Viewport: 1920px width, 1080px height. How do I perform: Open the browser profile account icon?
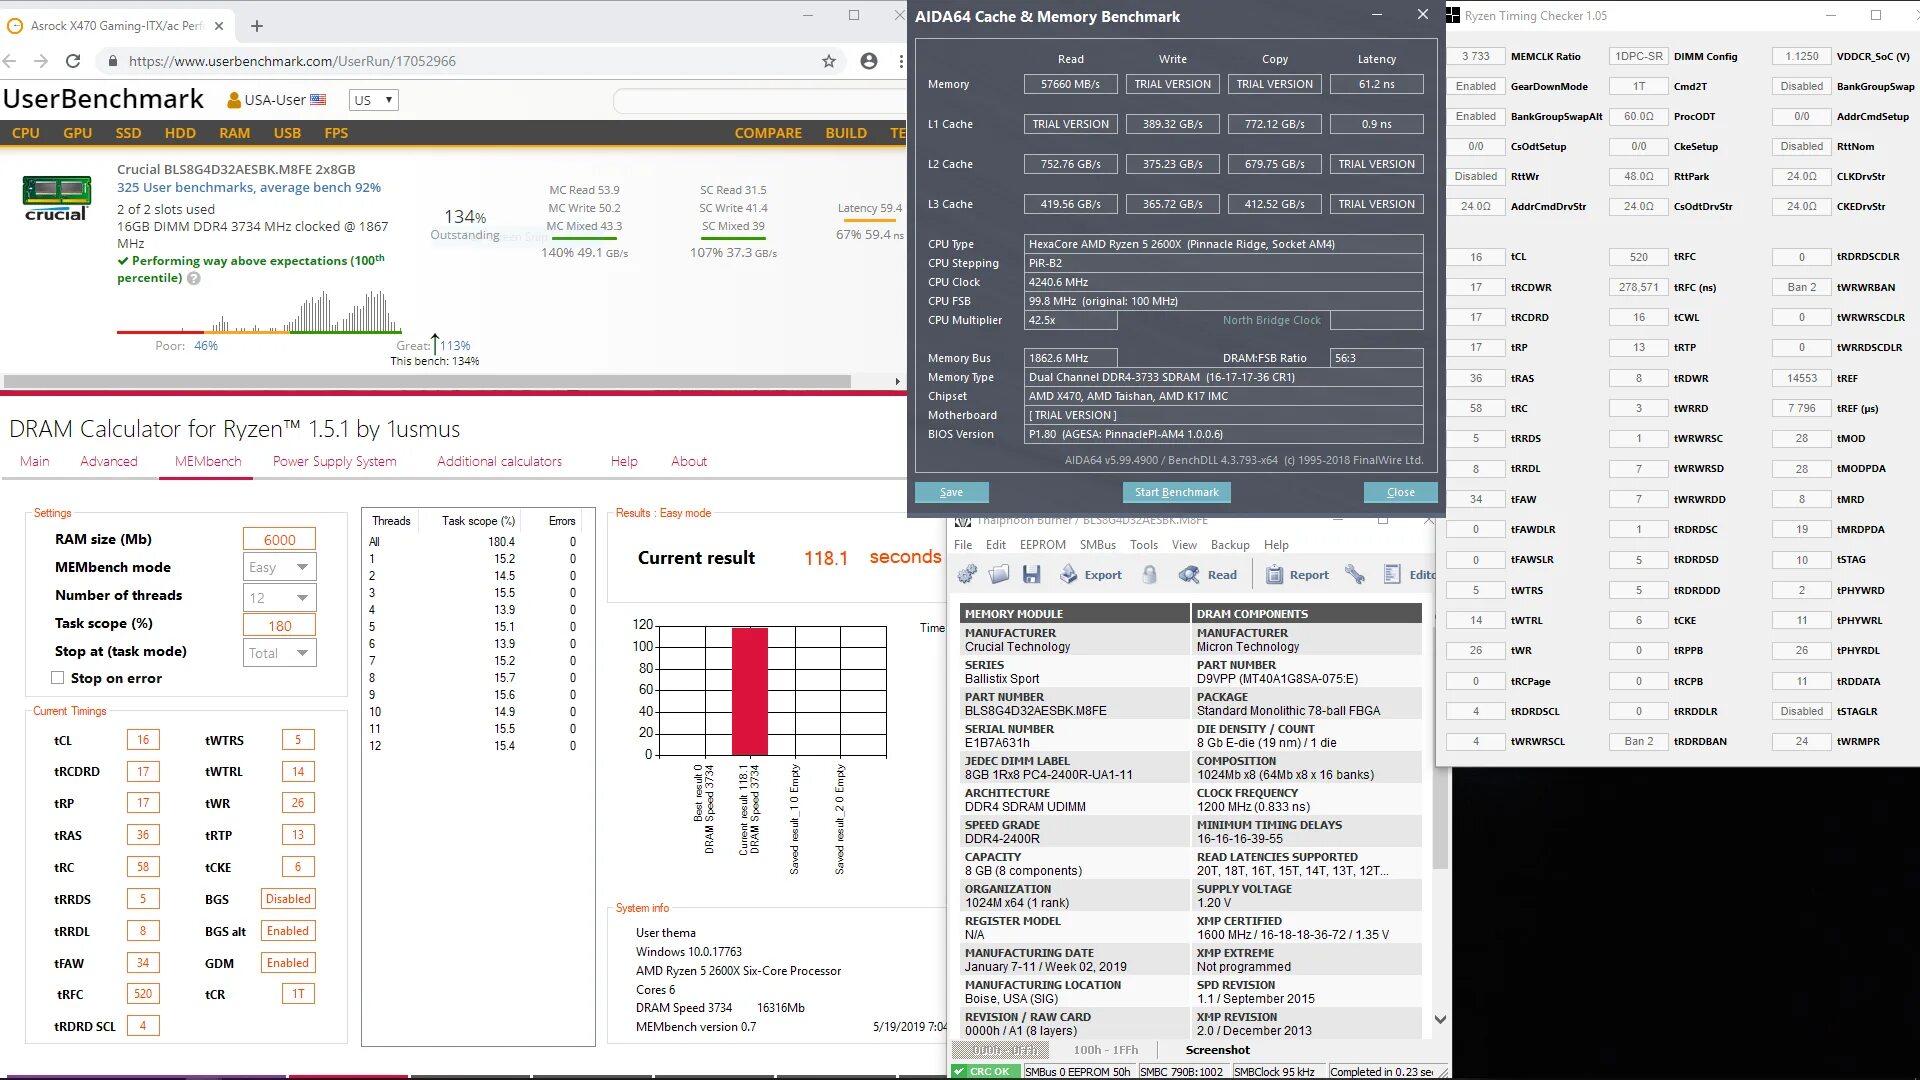869,61
